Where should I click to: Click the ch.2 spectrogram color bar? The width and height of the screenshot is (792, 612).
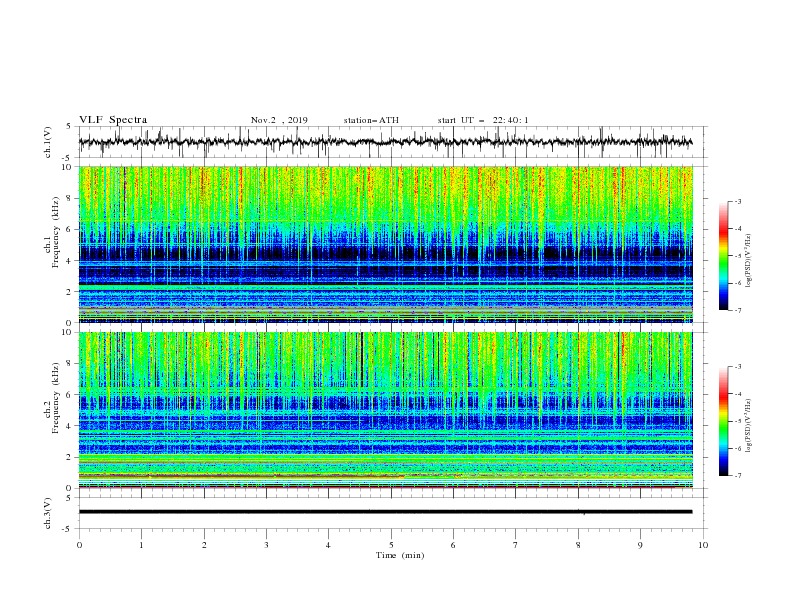[x=723, y=421]
